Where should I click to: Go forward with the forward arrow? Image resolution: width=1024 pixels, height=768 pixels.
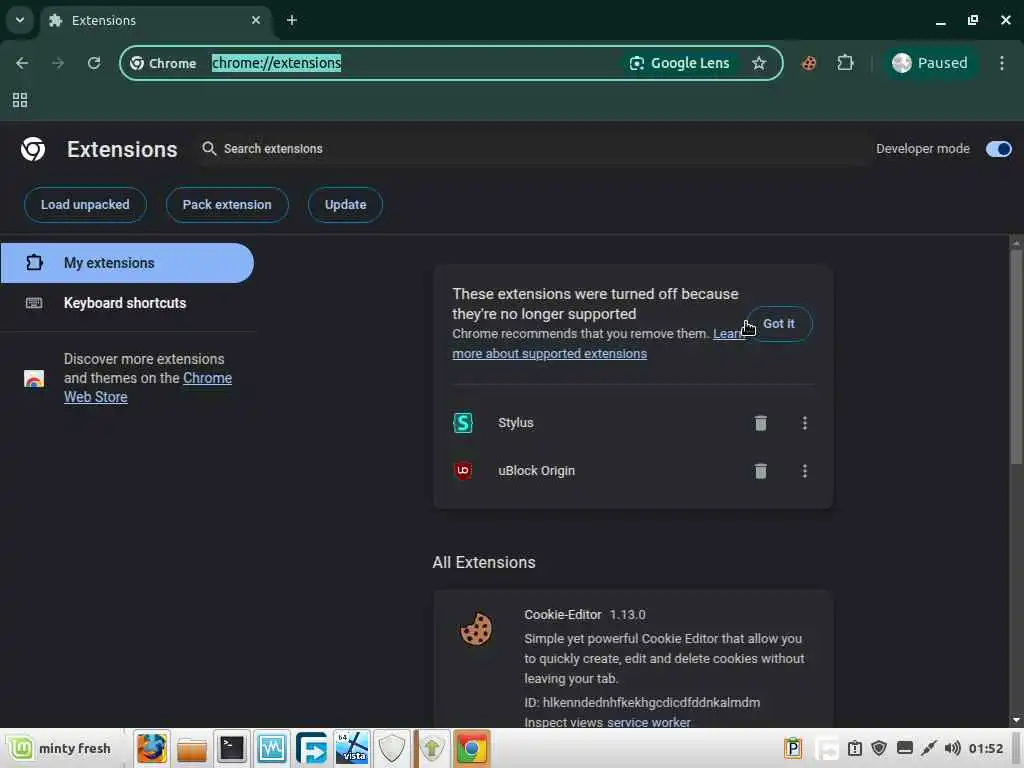[58, 63]
